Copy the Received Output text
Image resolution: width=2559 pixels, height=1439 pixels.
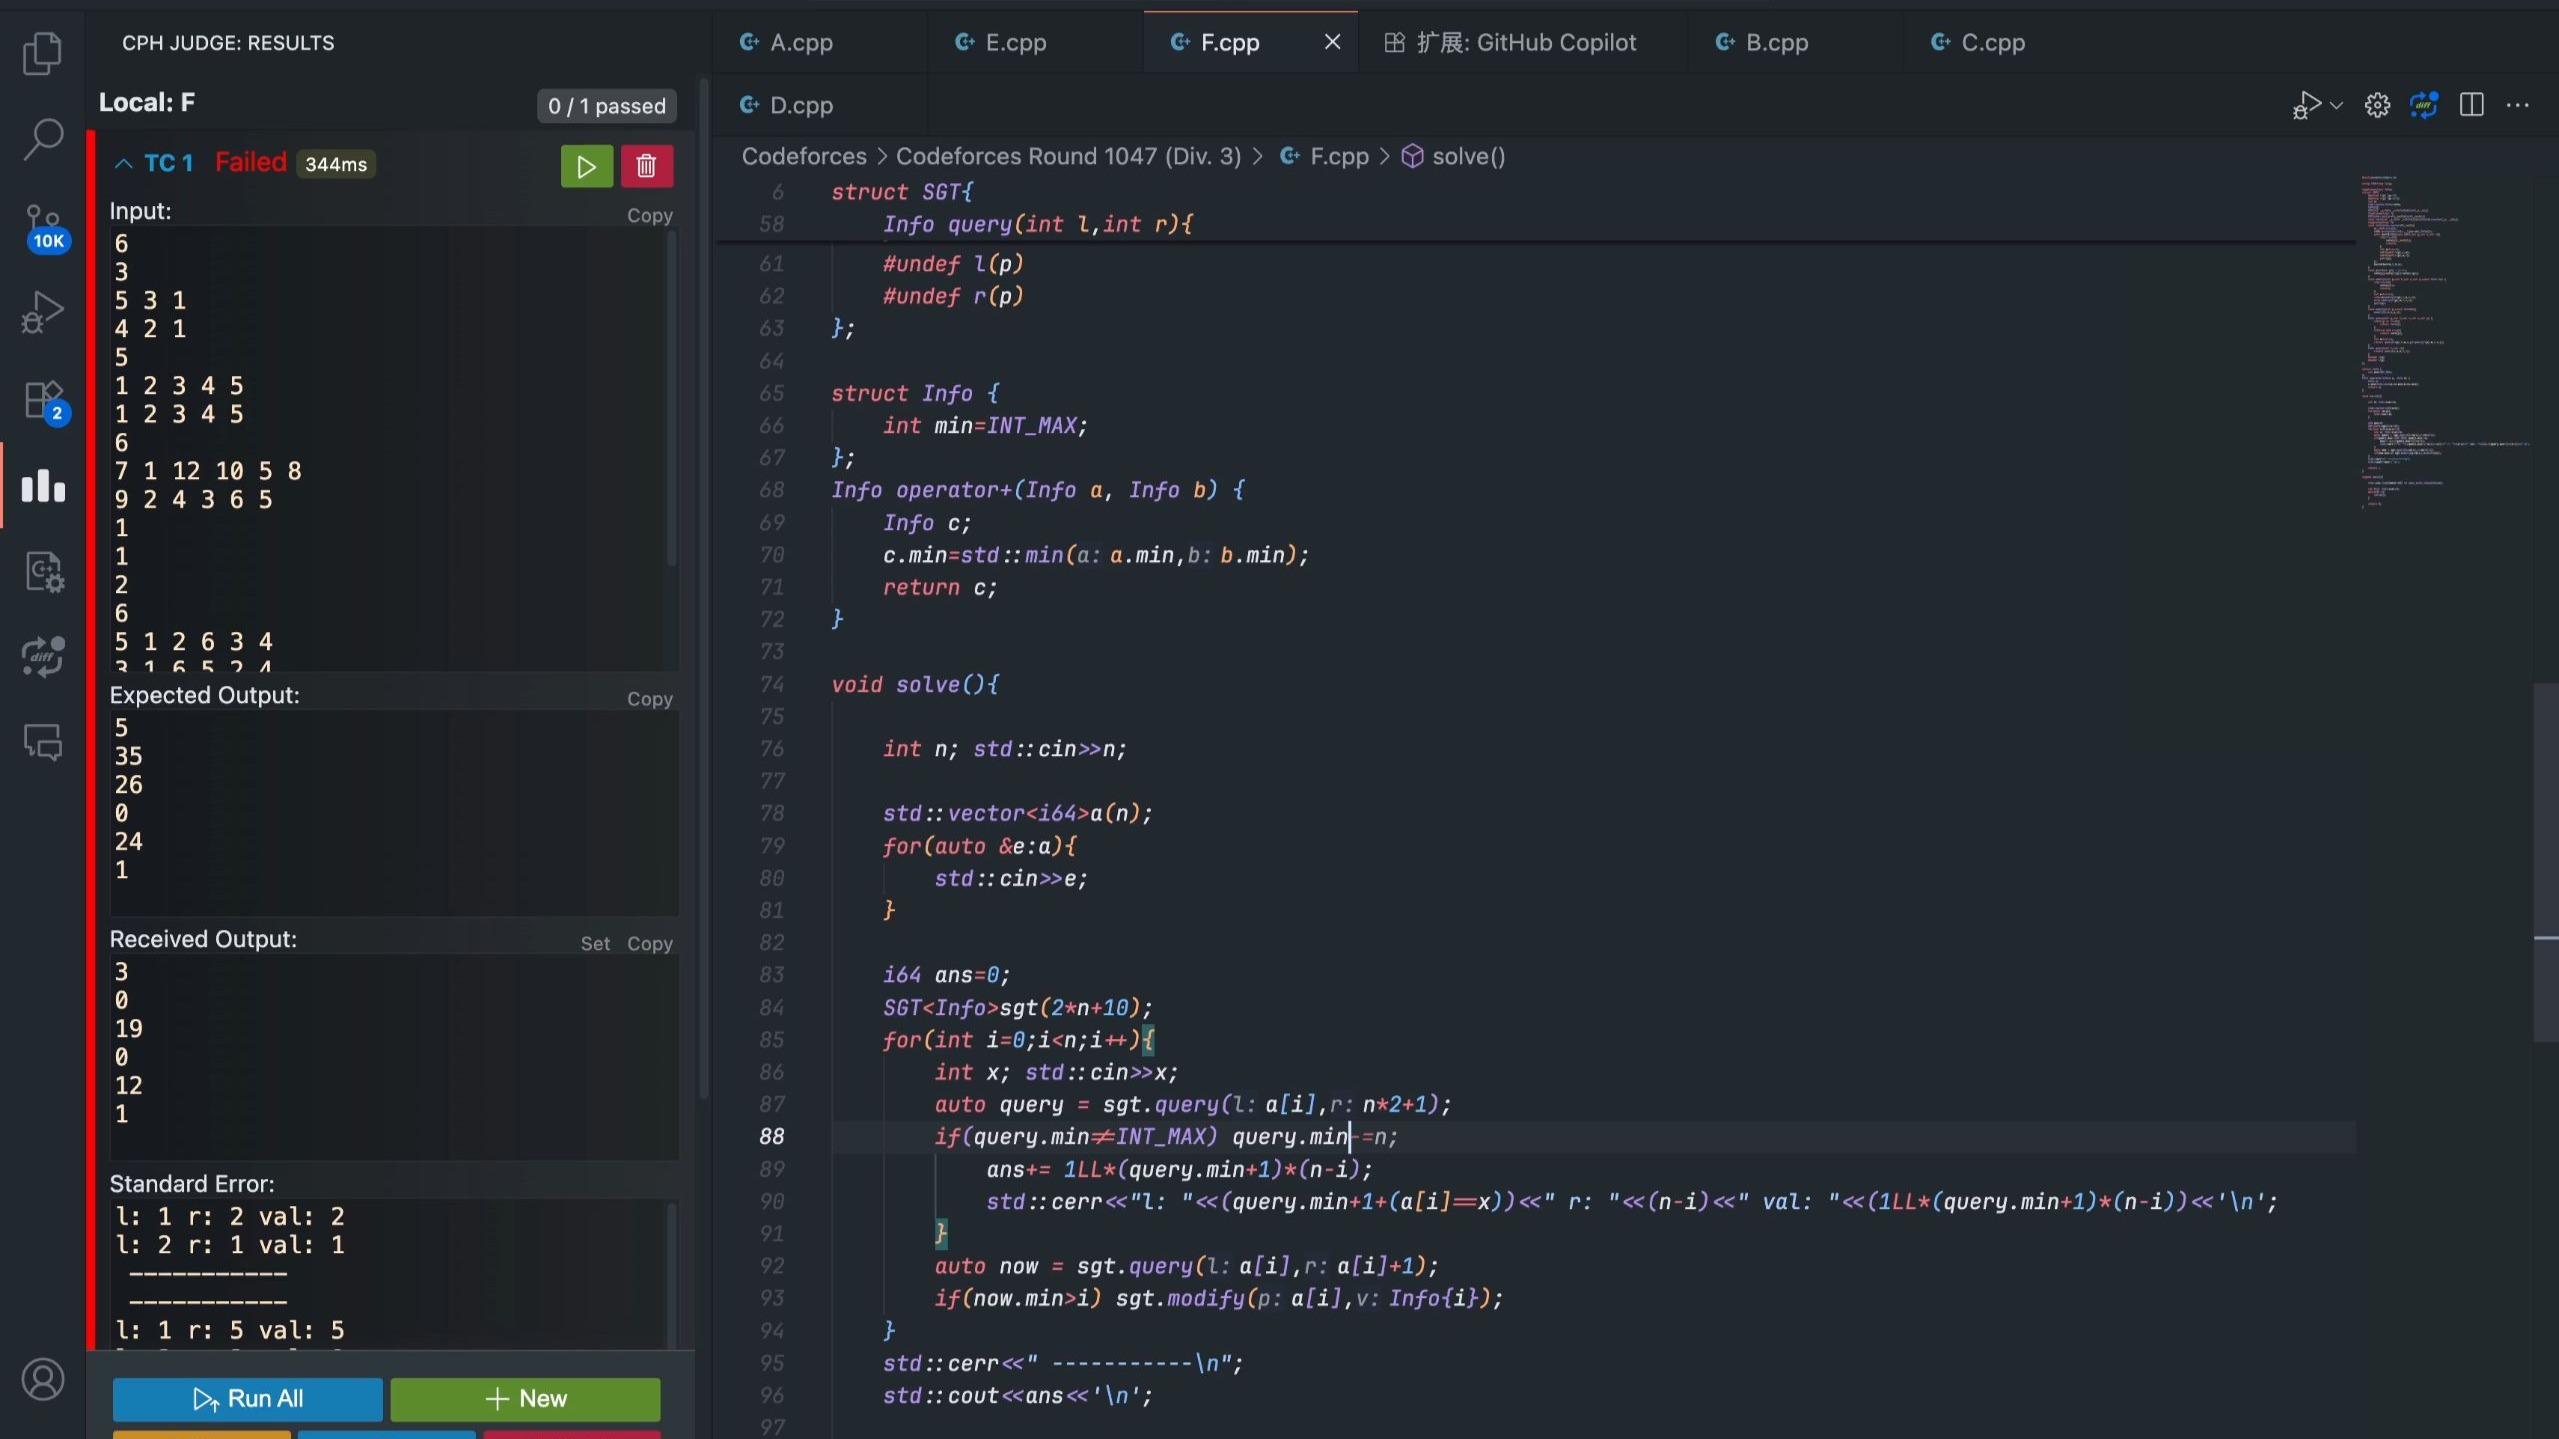coord(649,943)
